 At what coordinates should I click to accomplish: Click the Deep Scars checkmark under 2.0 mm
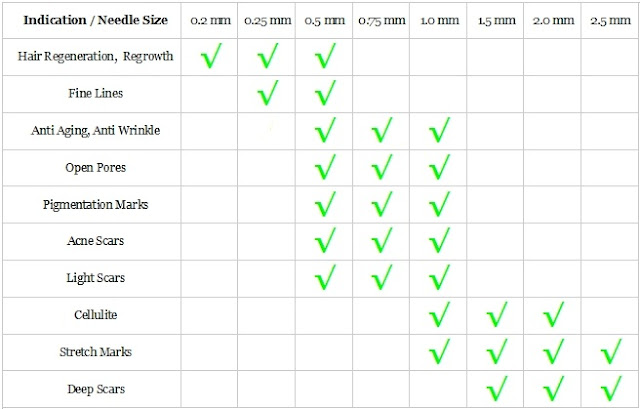click(x=551, y=390)
